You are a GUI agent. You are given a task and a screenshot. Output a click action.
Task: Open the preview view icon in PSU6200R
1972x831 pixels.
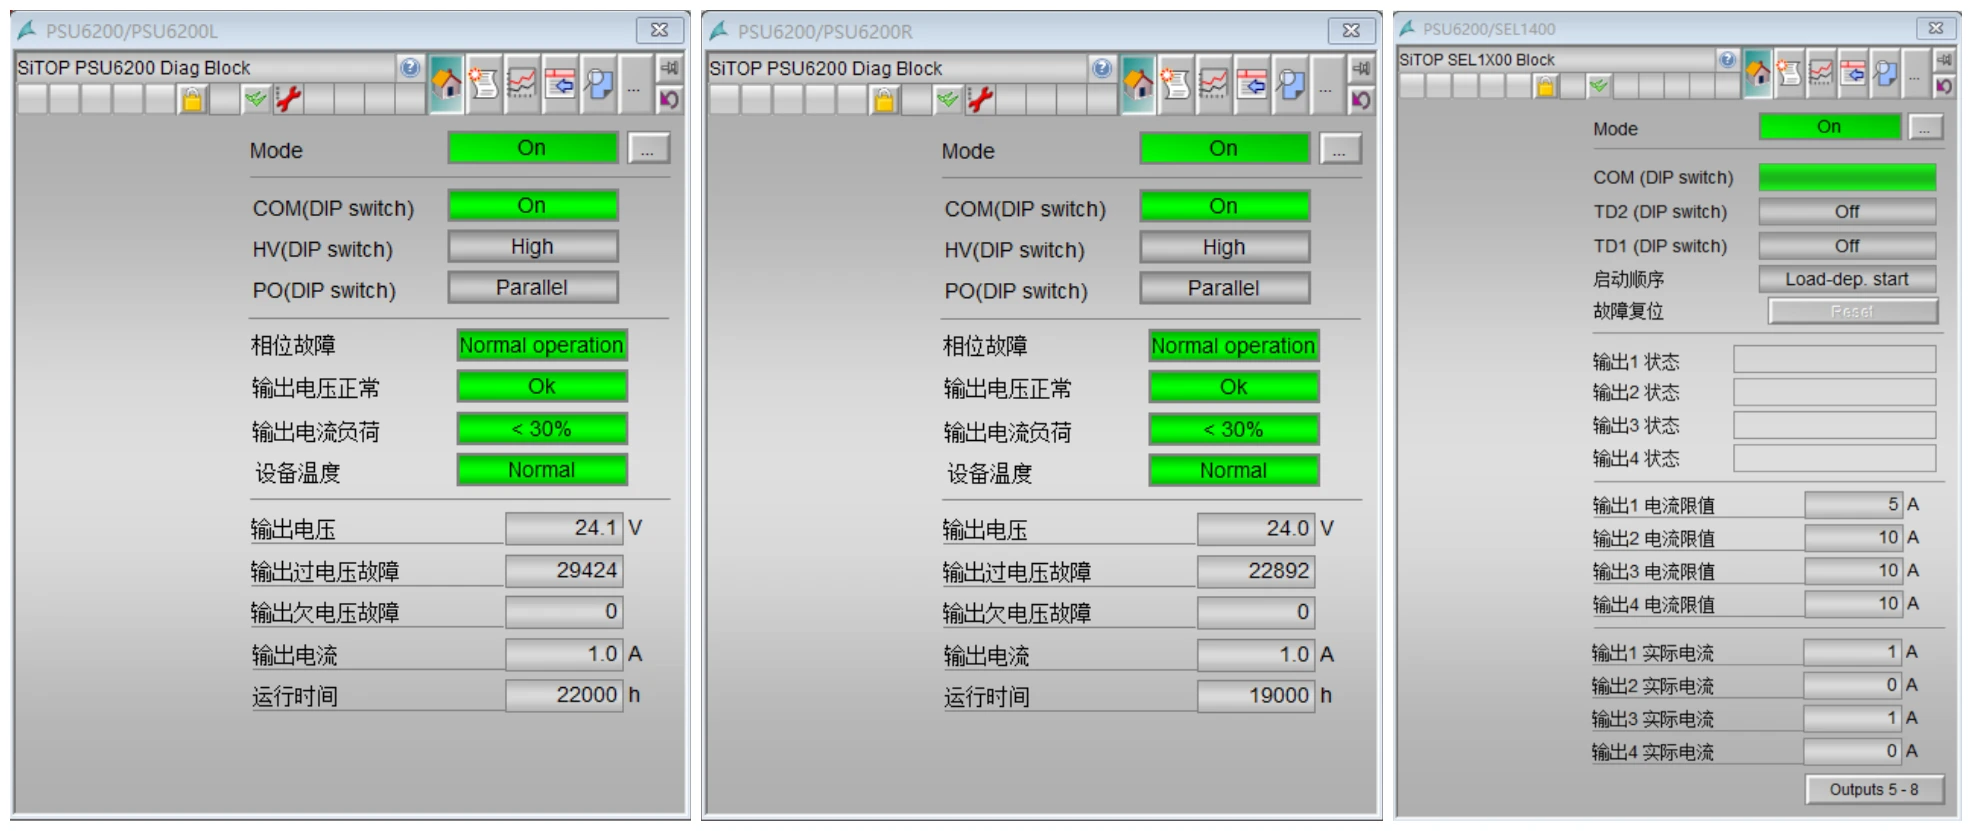(x=1290, y=83)
